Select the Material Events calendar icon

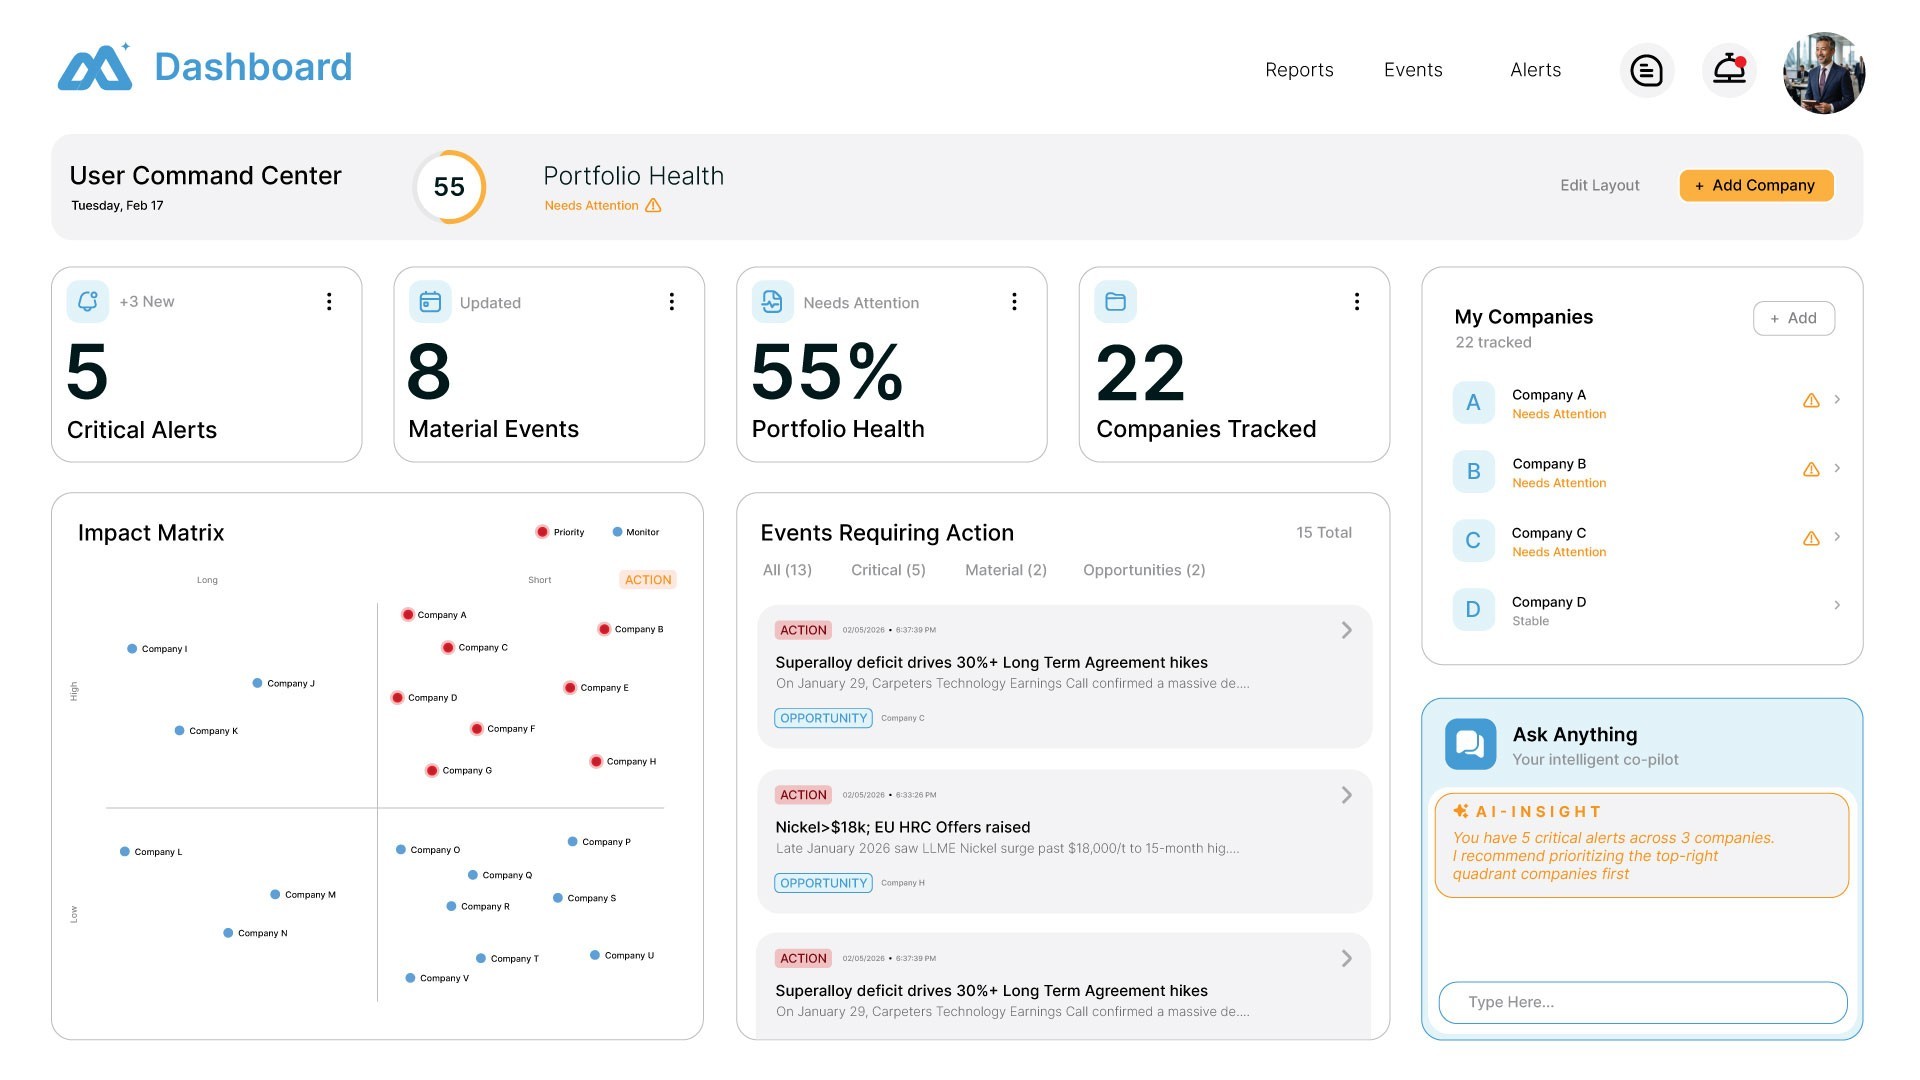click(x=430, y=300)
